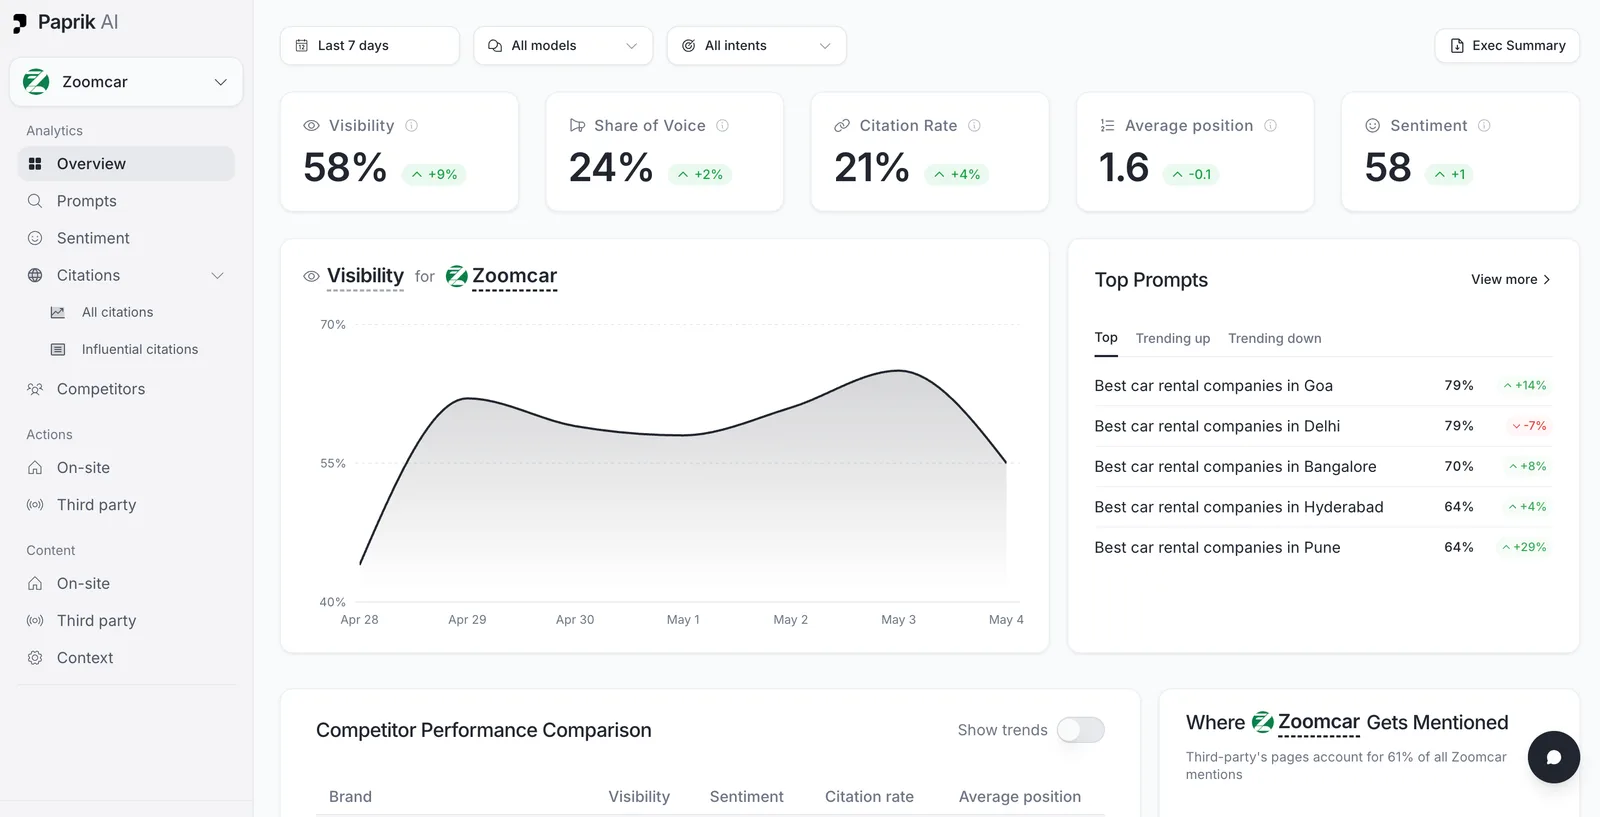This screenshot has height=817, width=1600.
Task: Sort table by Average position column header
Action: (x=1020, y=797)
